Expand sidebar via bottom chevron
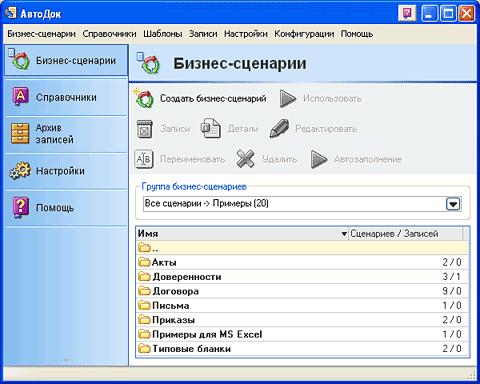480x384 pixels. point(66,360)
